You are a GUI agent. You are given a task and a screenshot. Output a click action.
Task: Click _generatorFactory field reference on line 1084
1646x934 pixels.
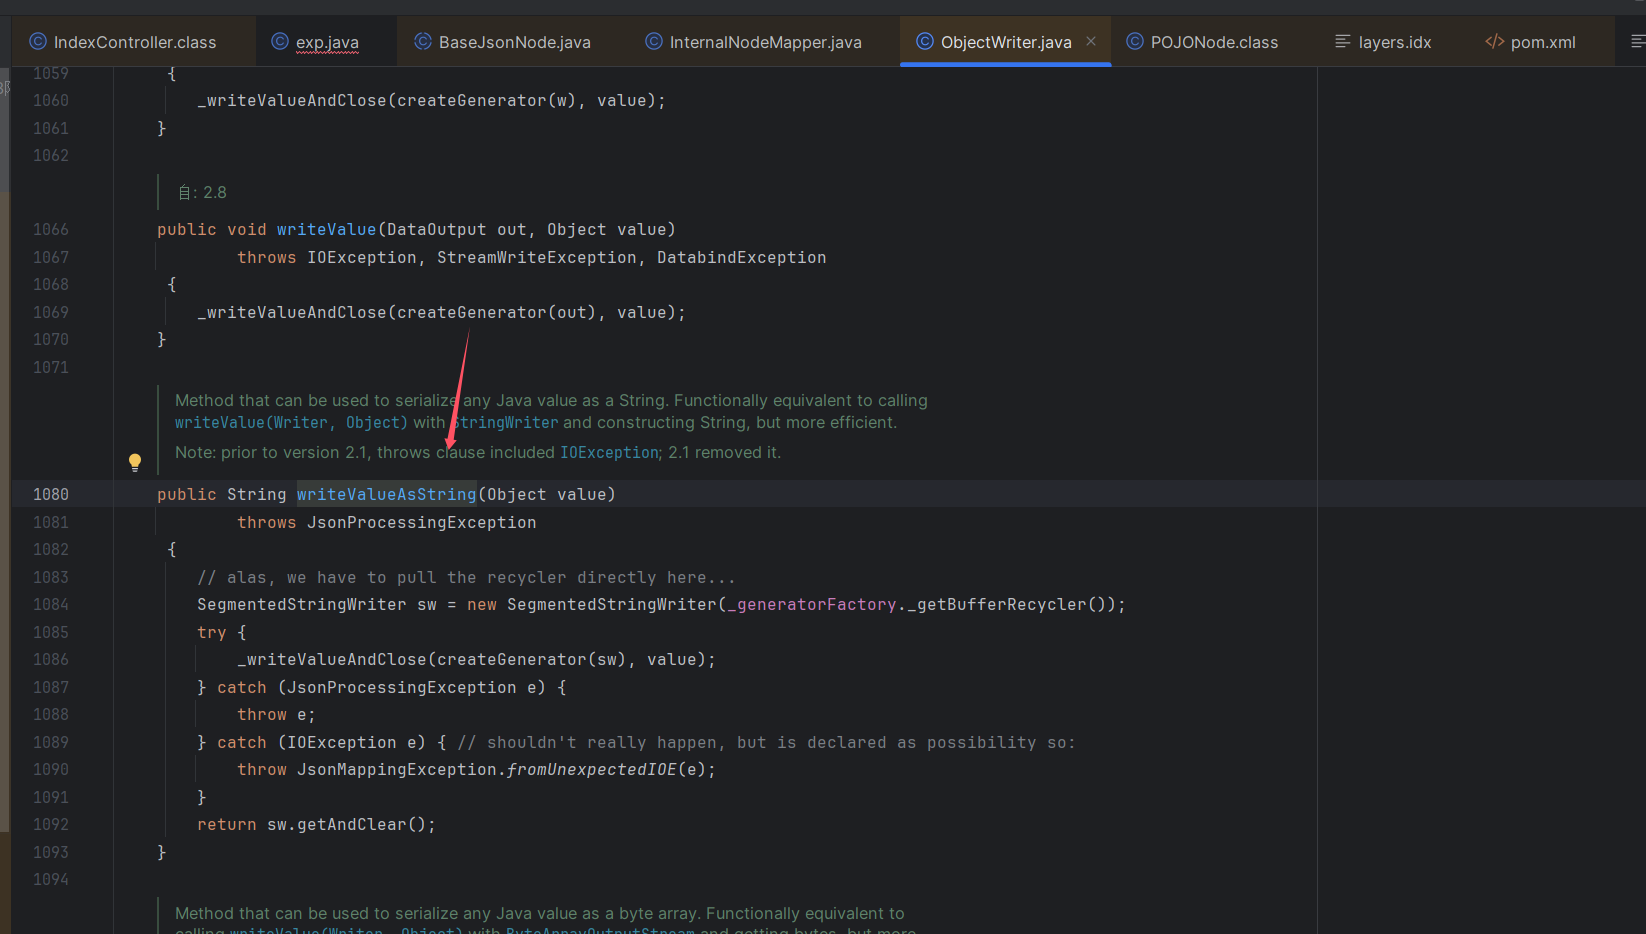pos(812,604)
